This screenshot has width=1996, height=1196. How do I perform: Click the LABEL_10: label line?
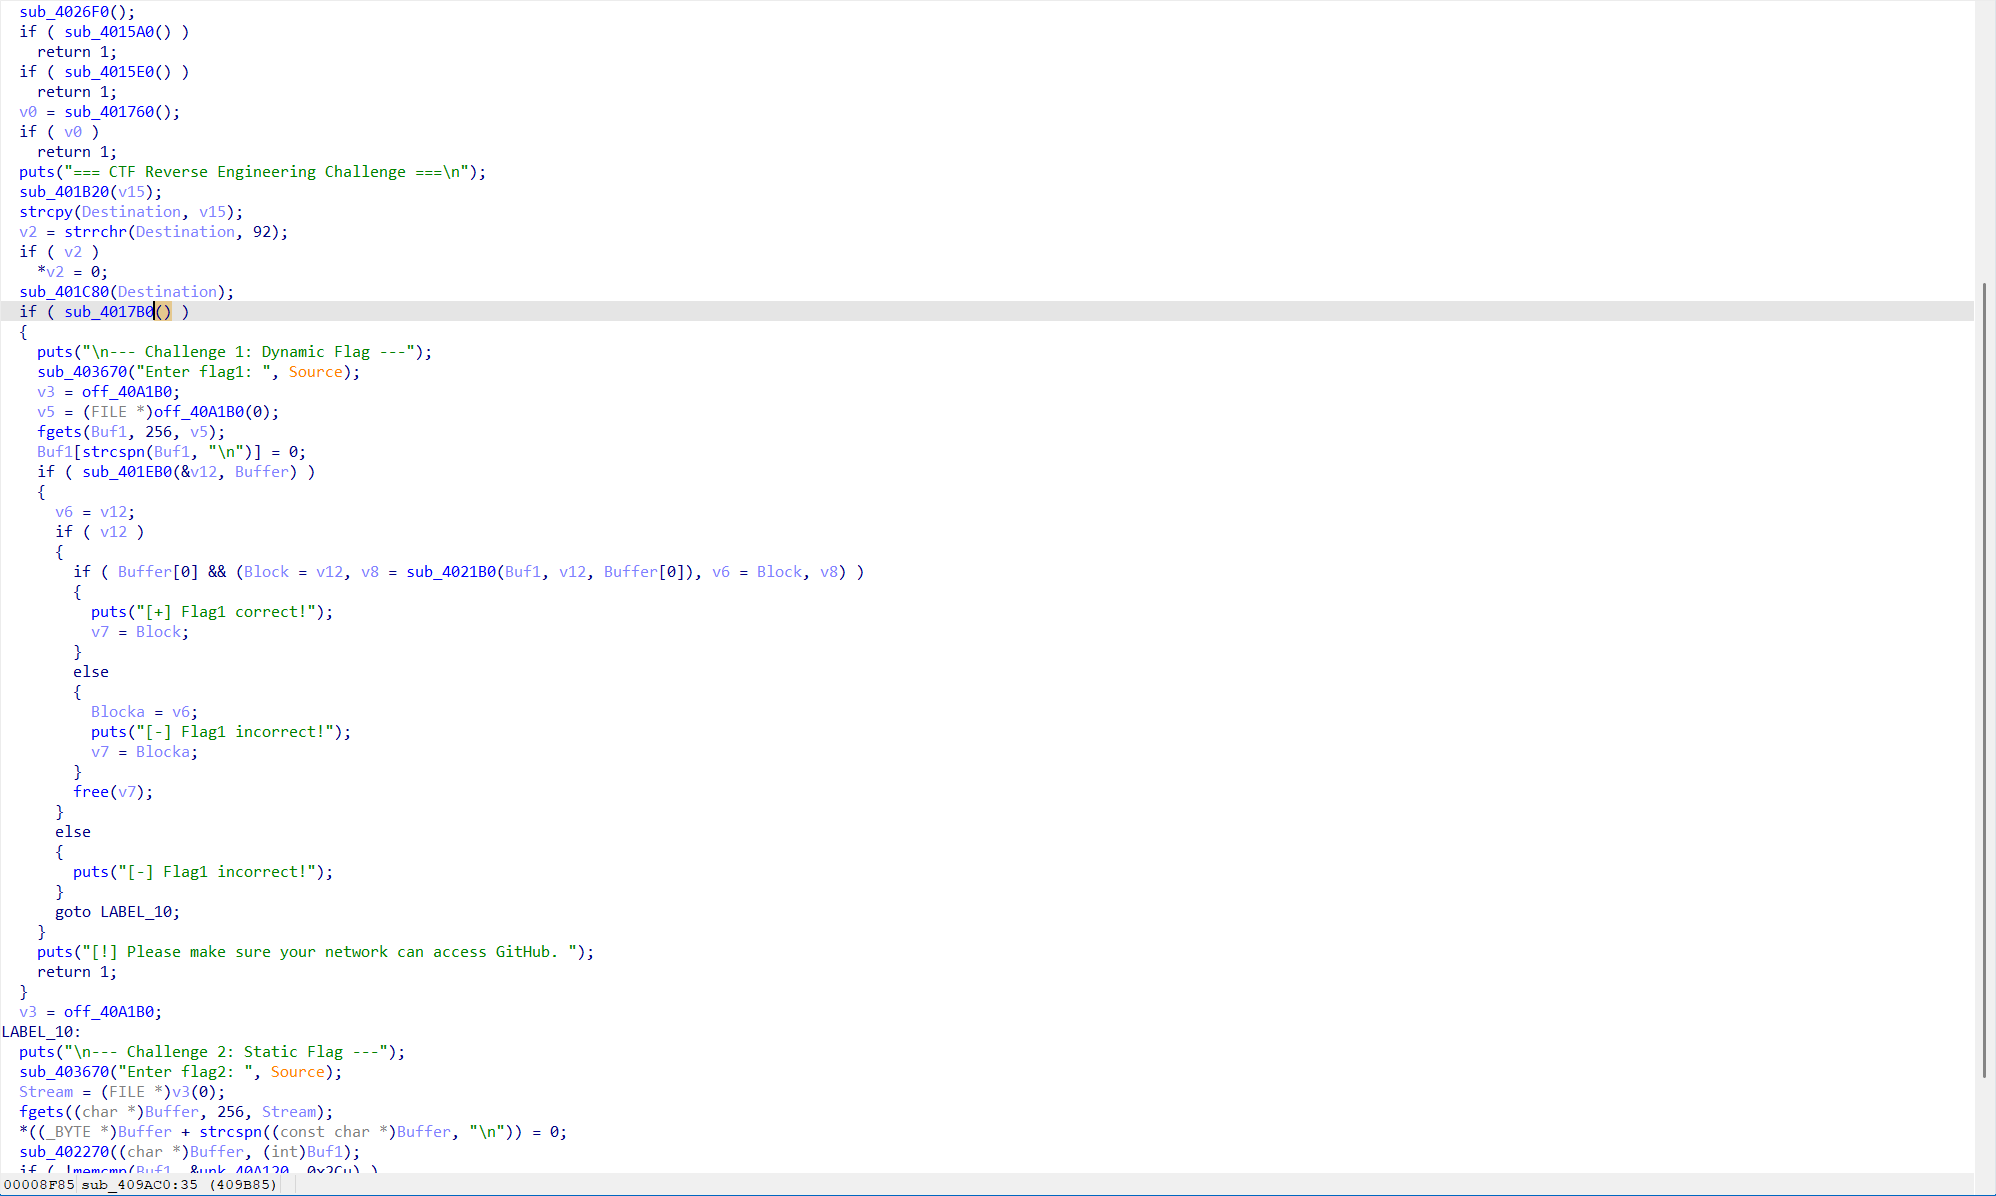(41, 1032)
